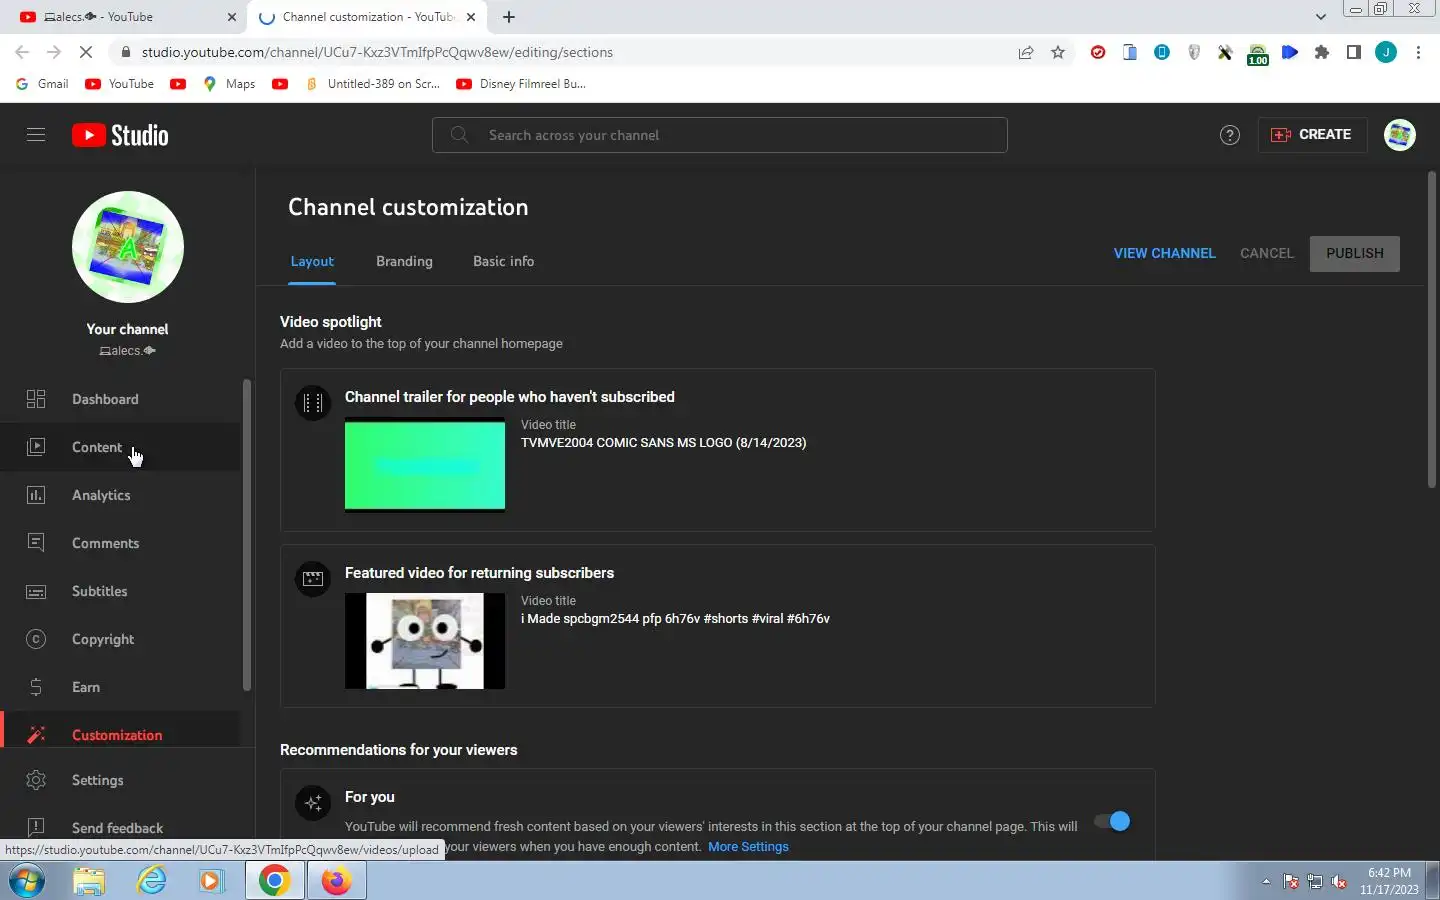Image resolution: width=1440 pixels, height=900 pixels.
Task: Click the browser address bar URL
Action: (377, 52)
